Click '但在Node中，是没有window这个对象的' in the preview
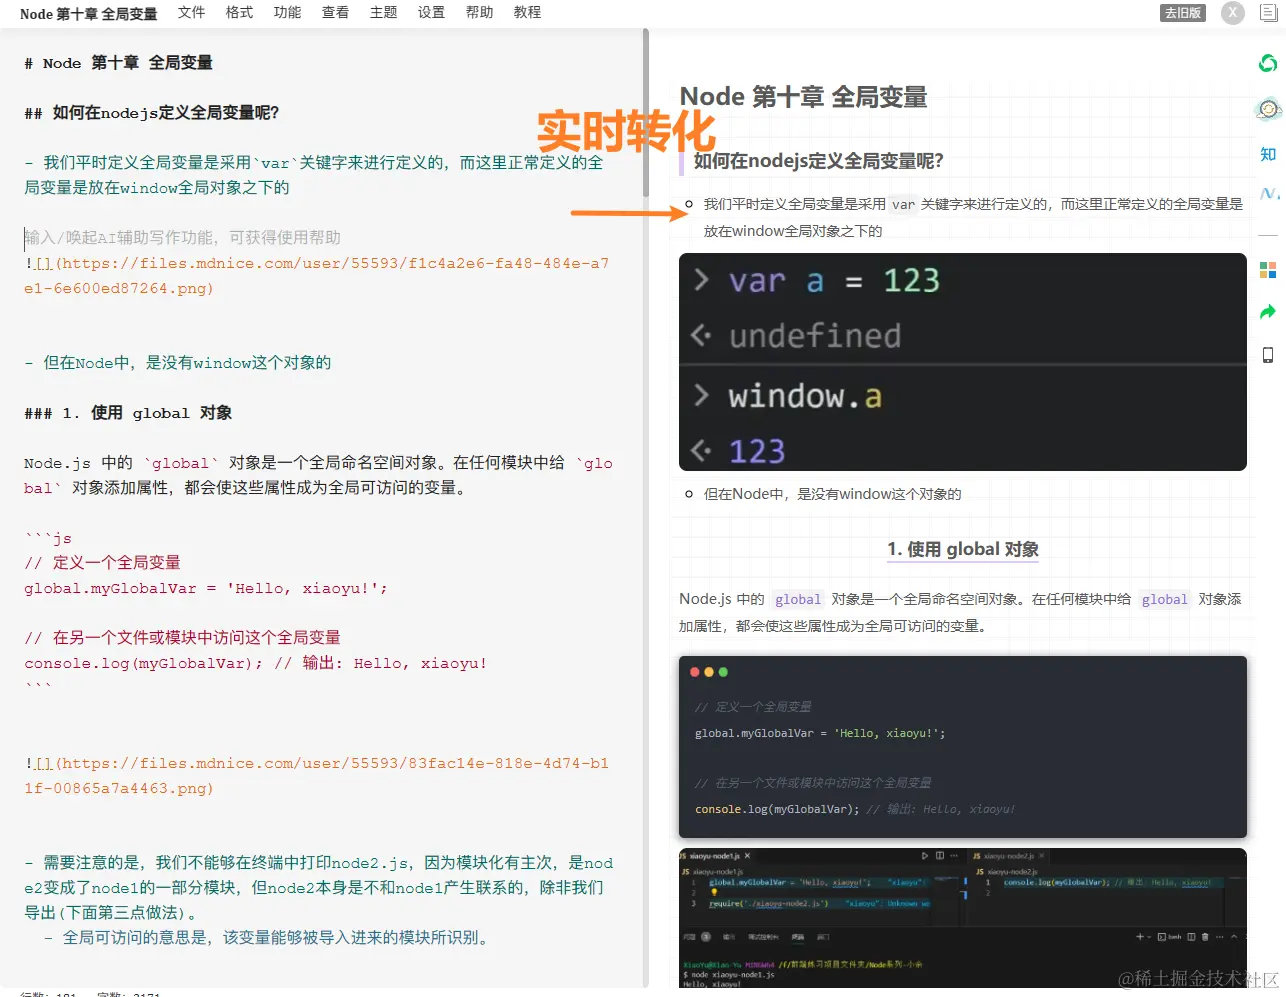1286x997 pixels. 833,494
